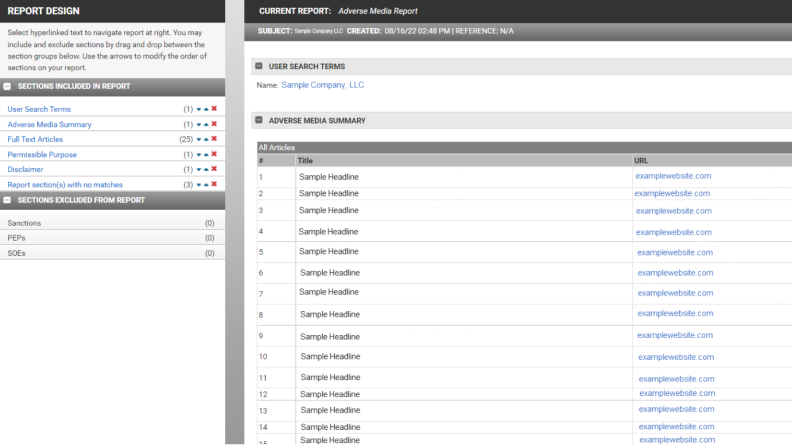
Task: Collapse the Adverse Media Summary section
Action: [259, 120]
